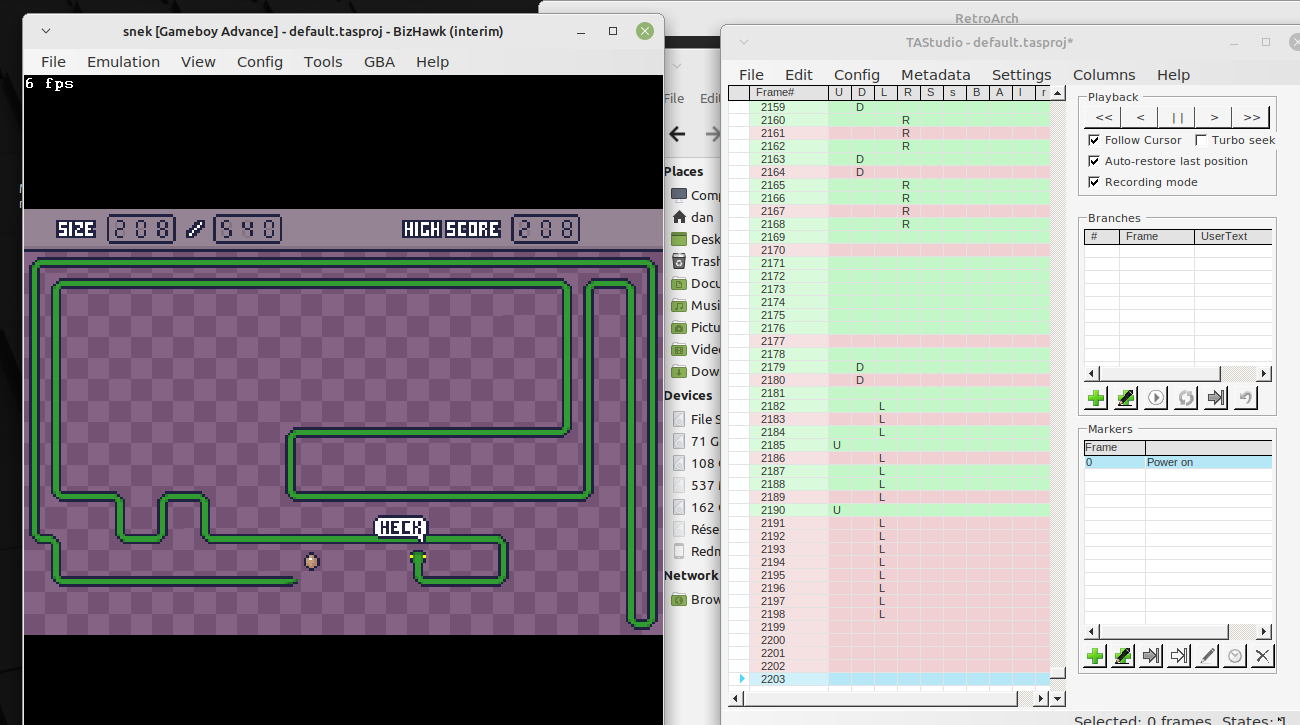This screenshot has height=725, width=1300.
Task: Click the jump to marker icon (filled arrow)
Action: (1152, 656)
